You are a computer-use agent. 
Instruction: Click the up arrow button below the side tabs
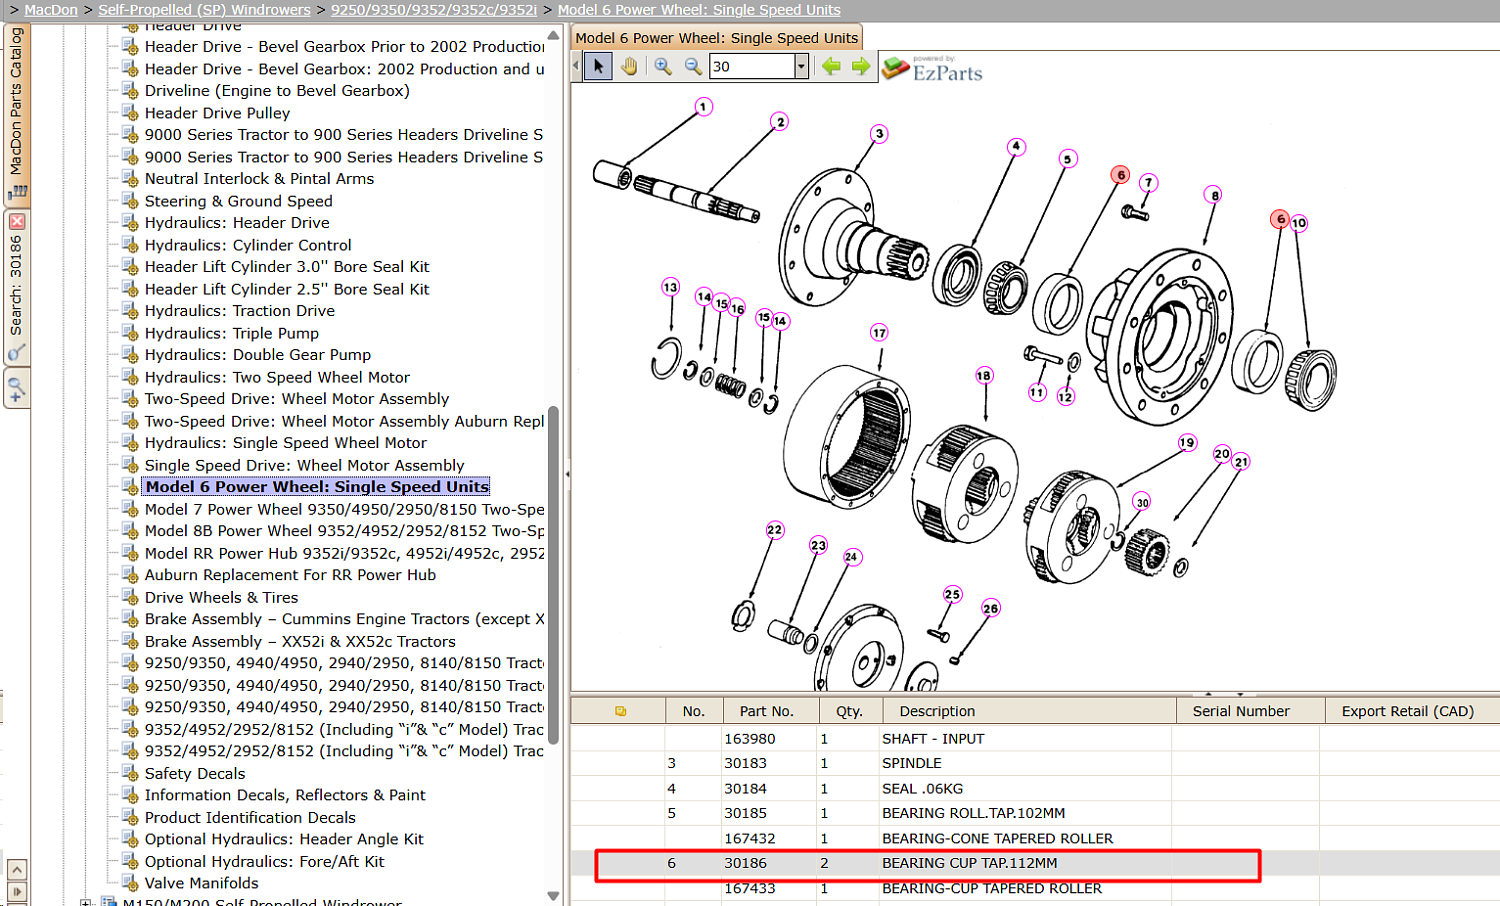17,869
